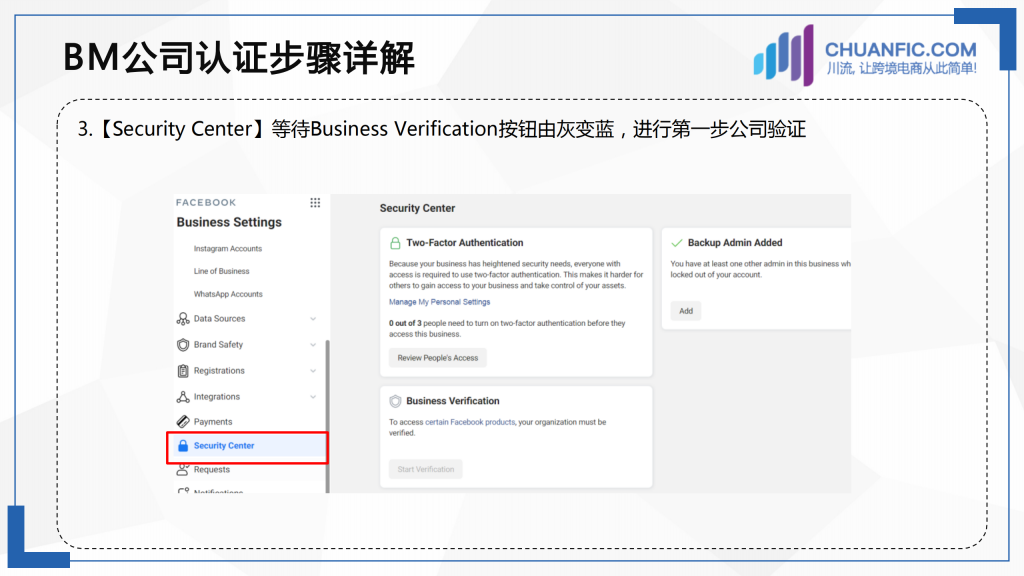Click the Two-Factor Authentication lock icon
This screenshot has width=1024, height=576.
395,243
